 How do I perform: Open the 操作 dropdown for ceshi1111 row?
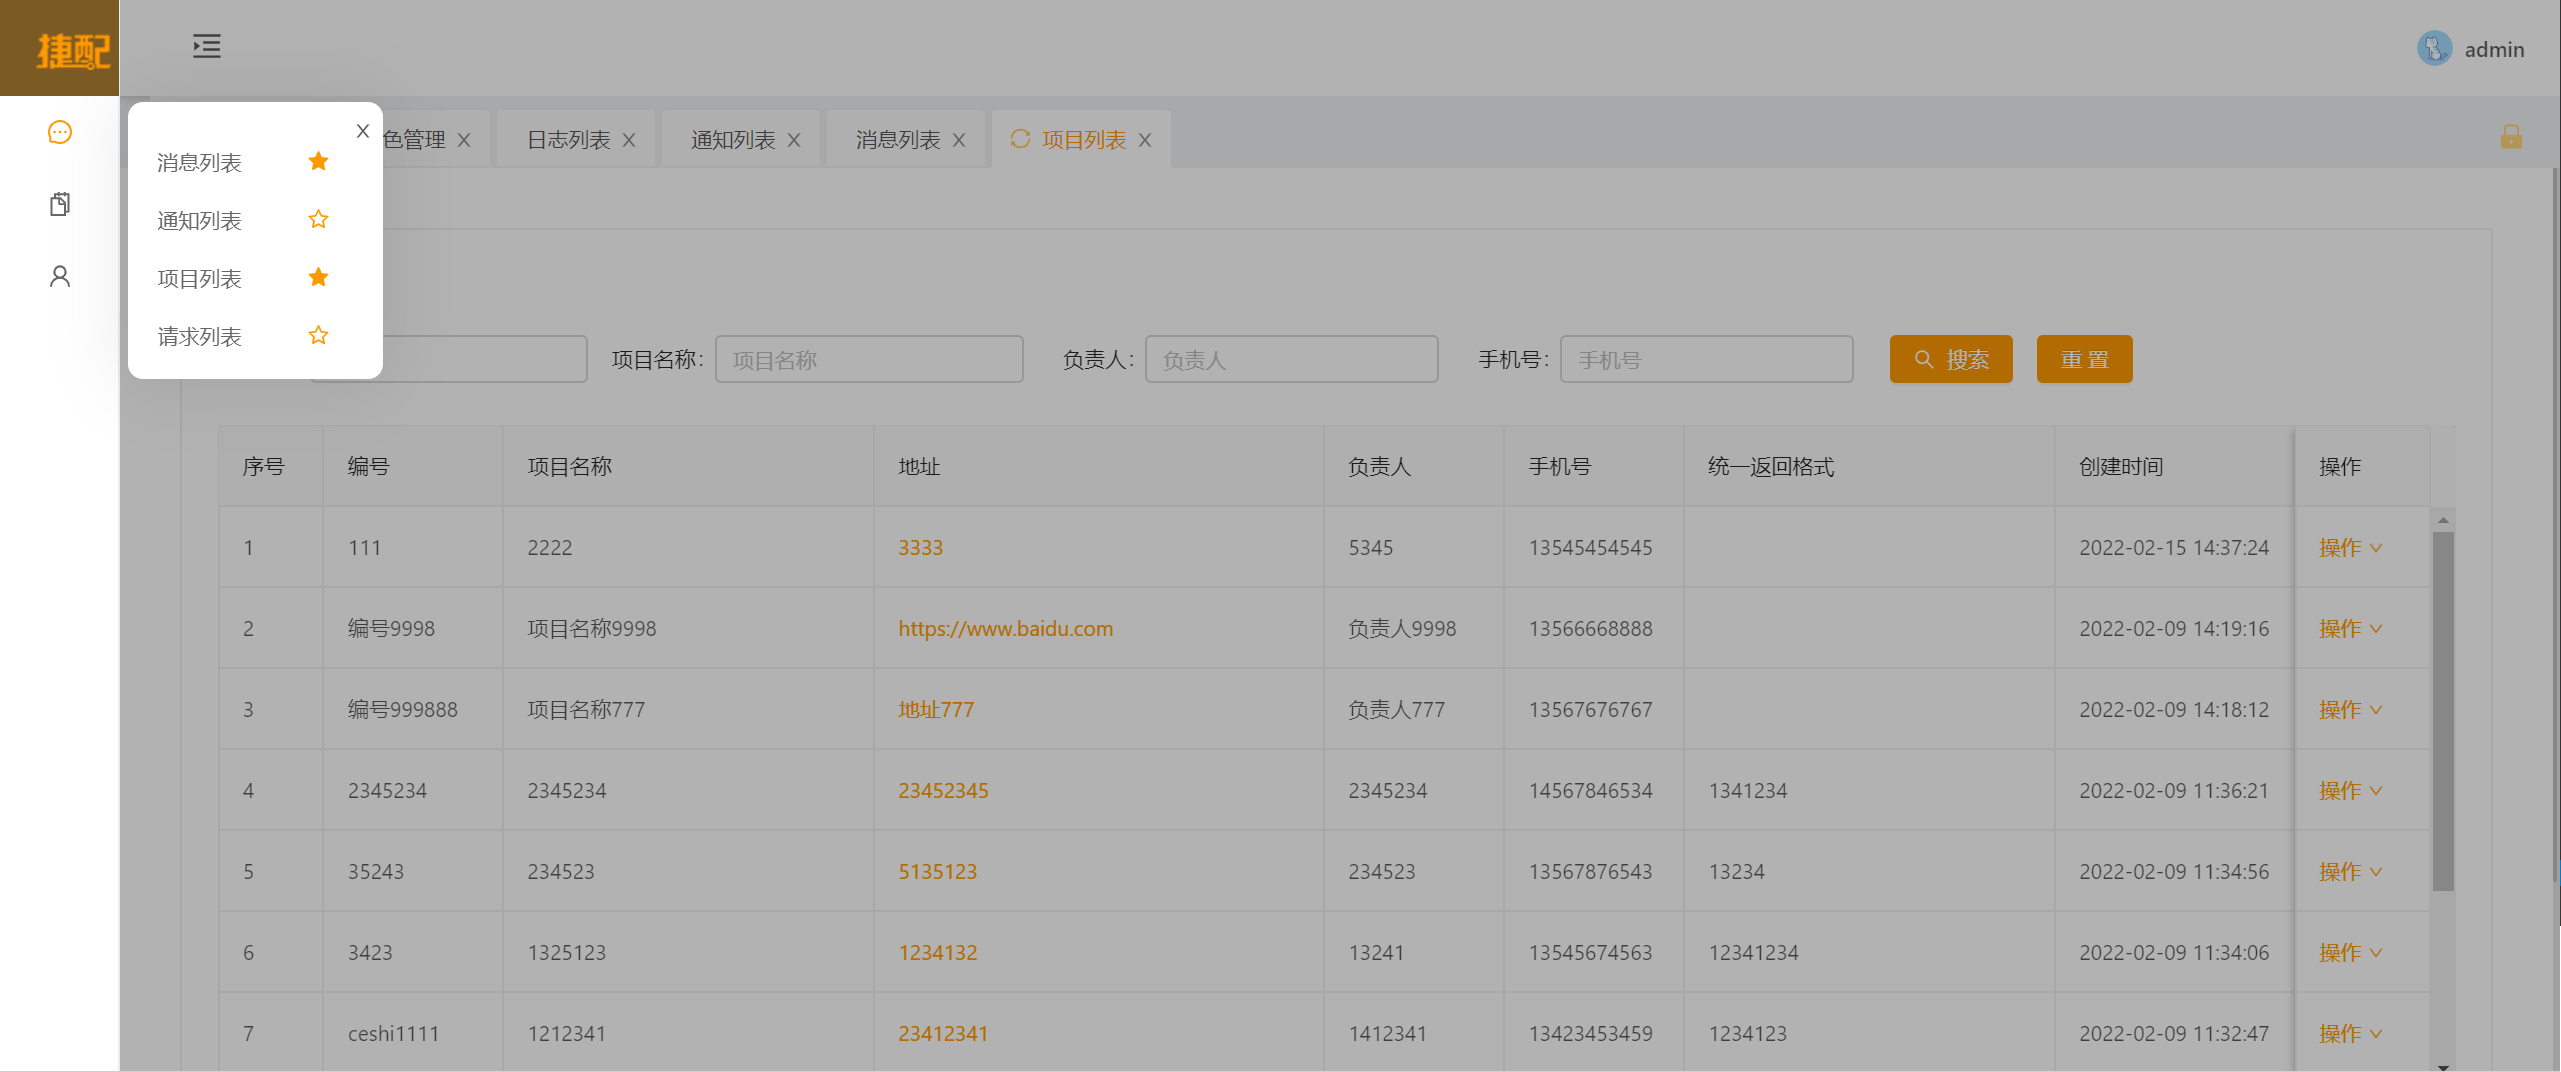tap(2349, 1033)
